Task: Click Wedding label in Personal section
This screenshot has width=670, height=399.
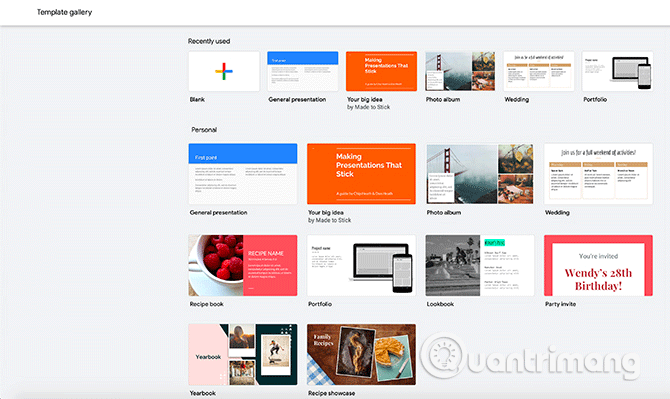Action: (557, 212)
